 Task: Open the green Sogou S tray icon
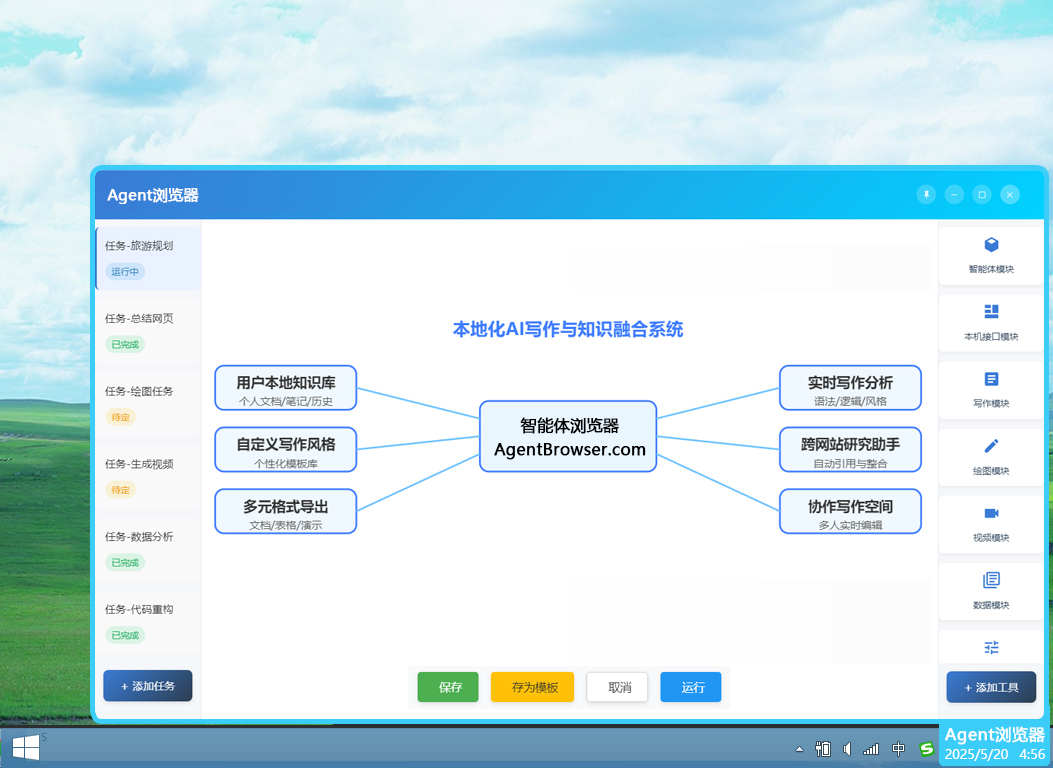coord(927,749)
